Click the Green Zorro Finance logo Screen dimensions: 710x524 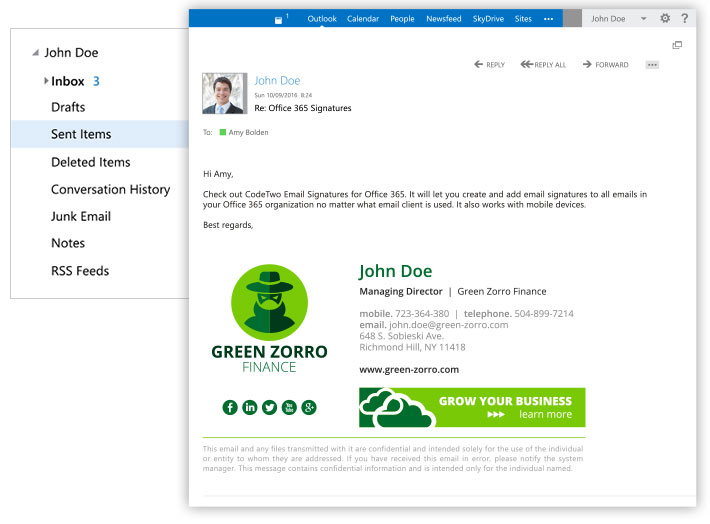(269, 319)
